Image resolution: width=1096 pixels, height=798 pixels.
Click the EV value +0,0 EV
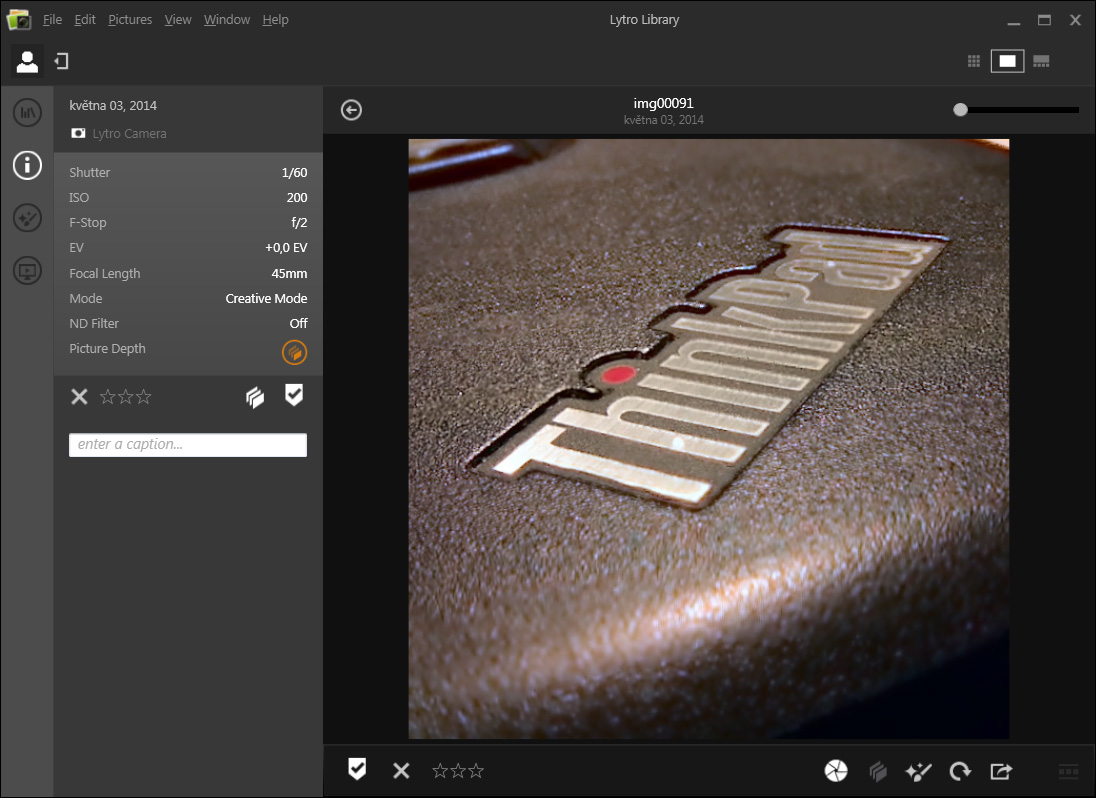[x=287, y=248]
